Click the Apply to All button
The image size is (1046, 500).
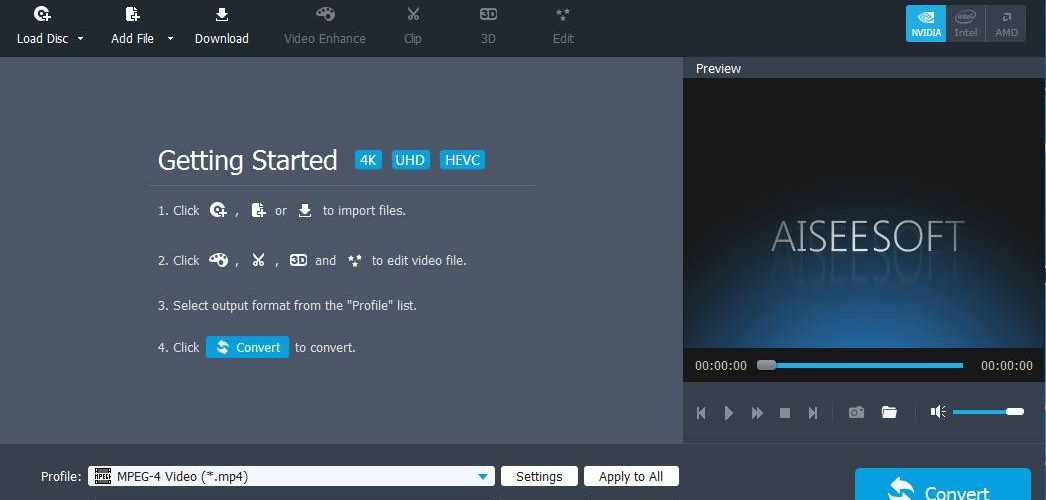click(631, 477)
